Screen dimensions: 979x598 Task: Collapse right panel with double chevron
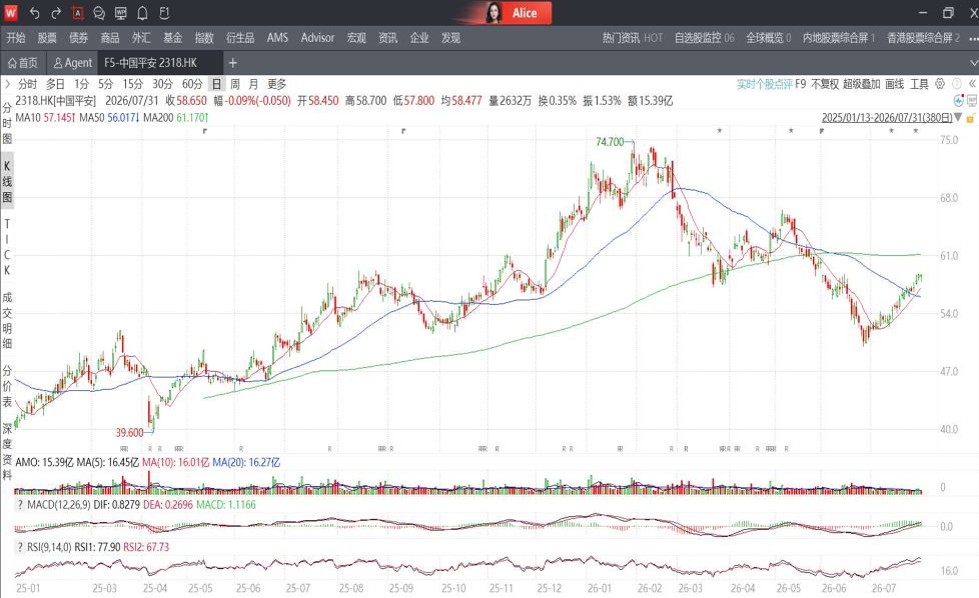point(972,84)
